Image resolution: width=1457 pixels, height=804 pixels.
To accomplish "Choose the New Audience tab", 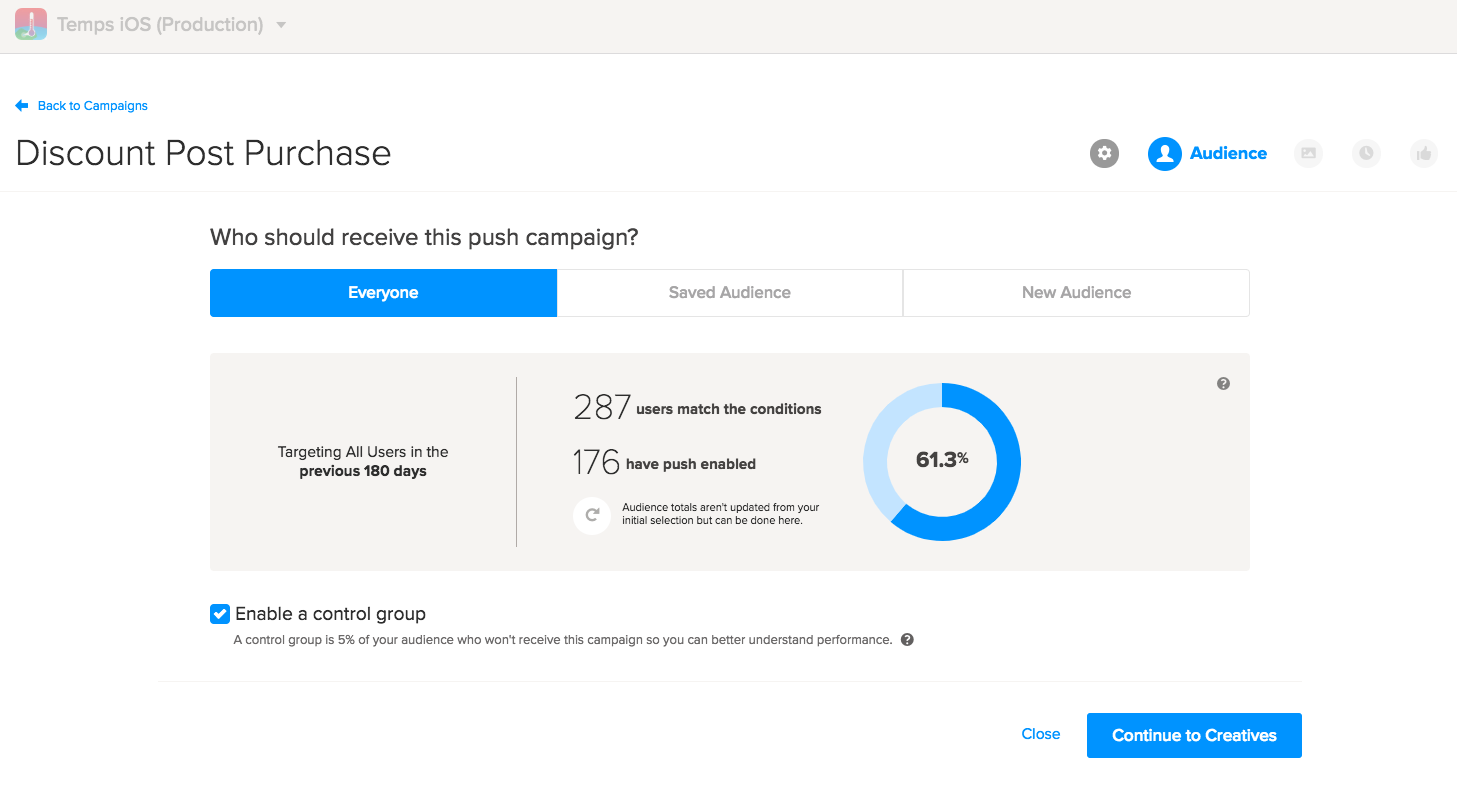I will click(1076, 293).
